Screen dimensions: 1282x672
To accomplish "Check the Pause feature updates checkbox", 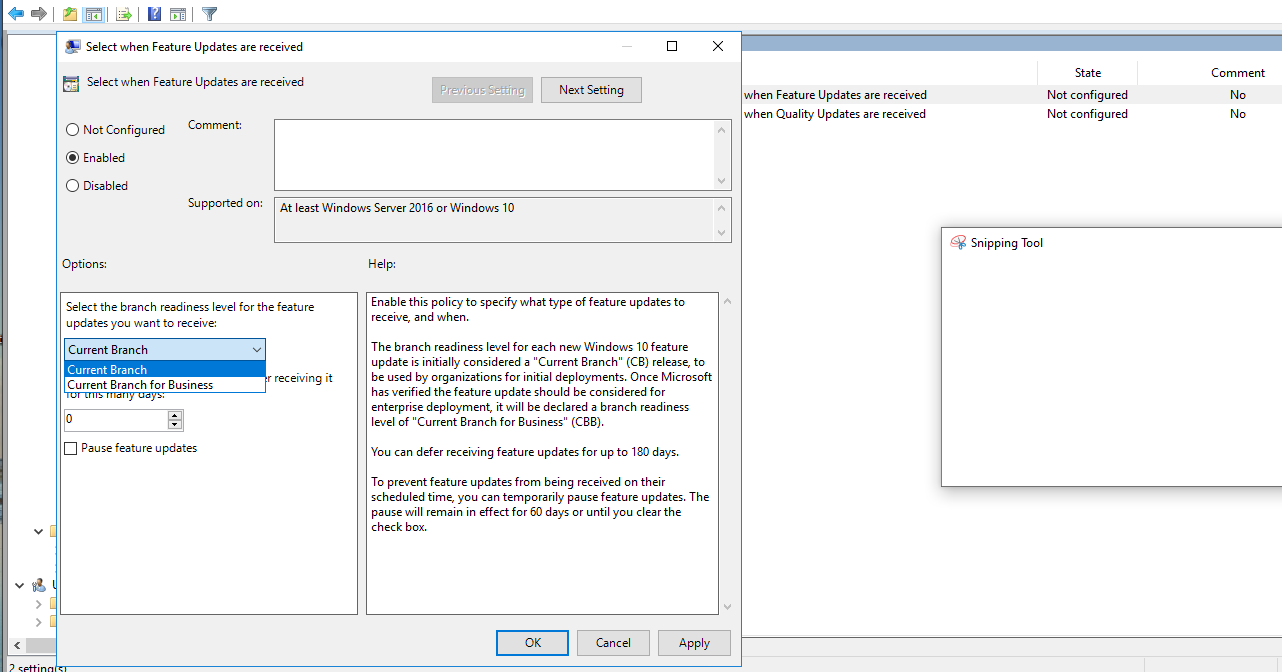I will pos(70,447).
